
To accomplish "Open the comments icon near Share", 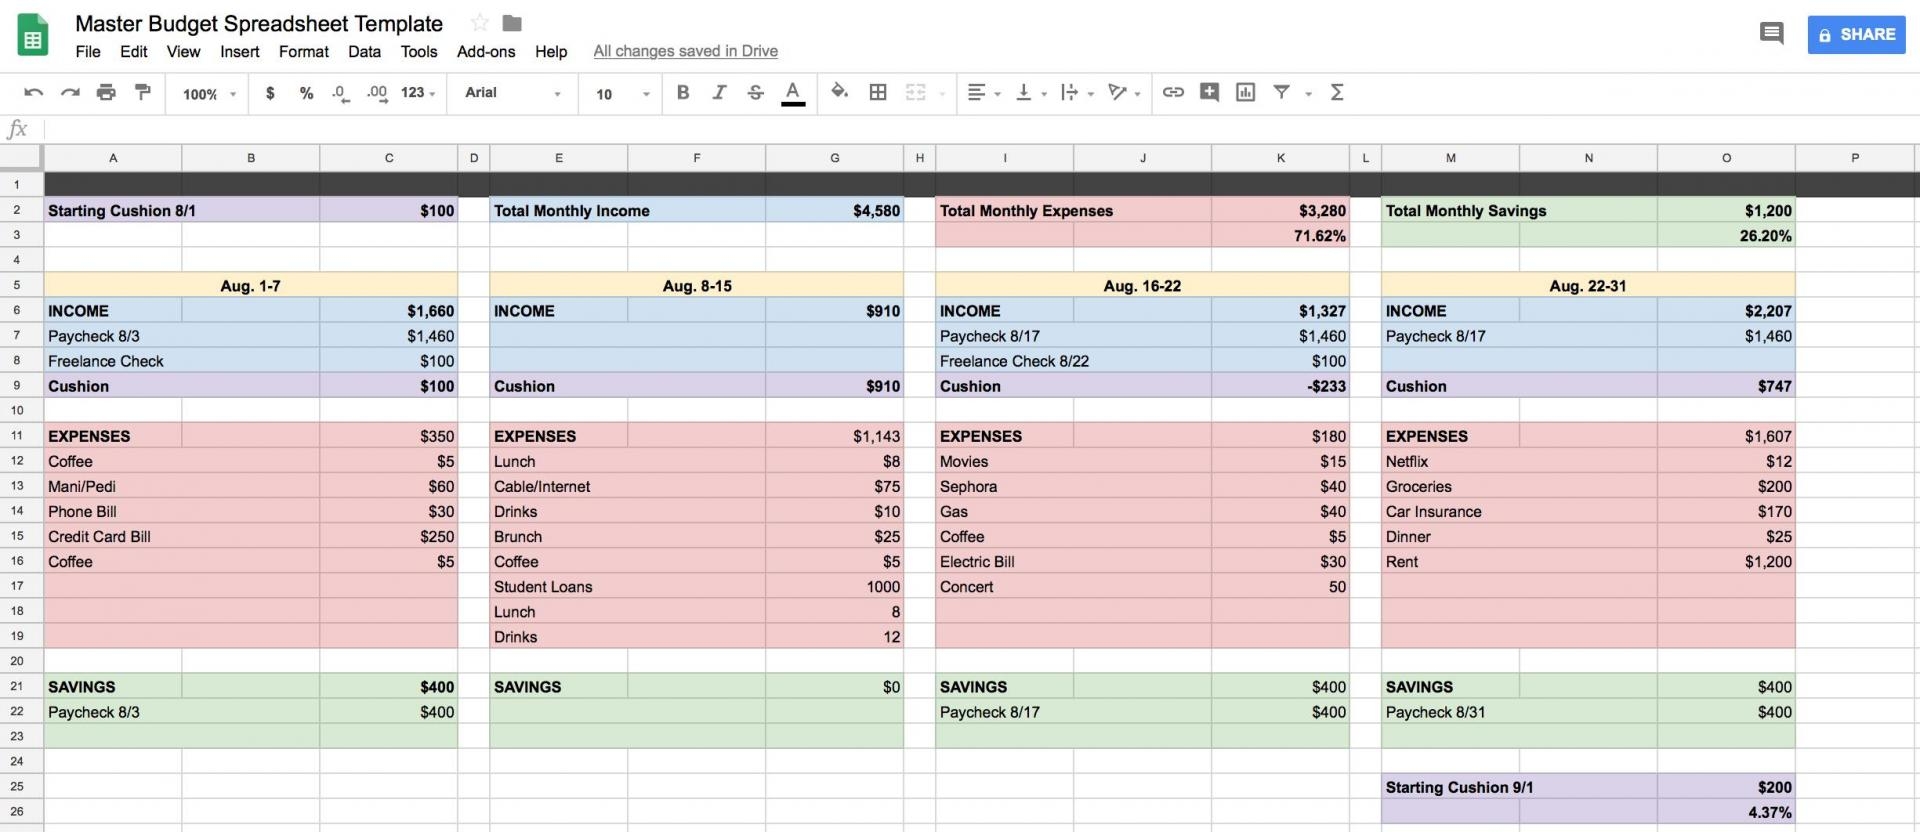I will [x=1771, y=34].
